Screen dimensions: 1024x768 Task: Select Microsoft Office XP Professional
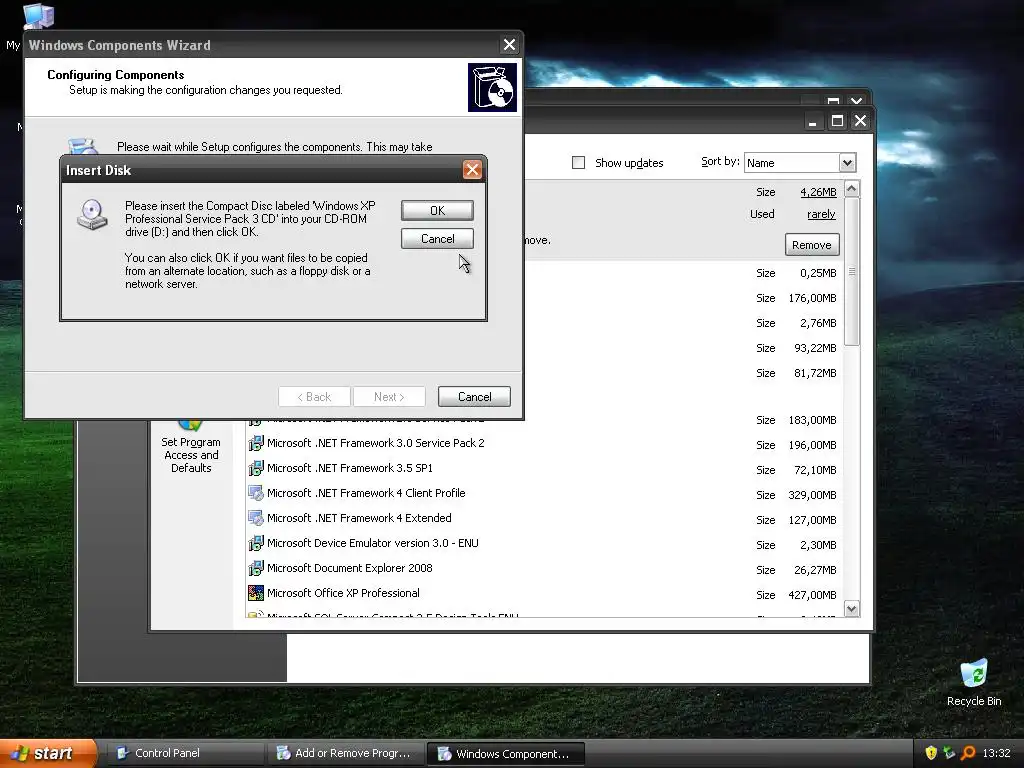[343, 593]
